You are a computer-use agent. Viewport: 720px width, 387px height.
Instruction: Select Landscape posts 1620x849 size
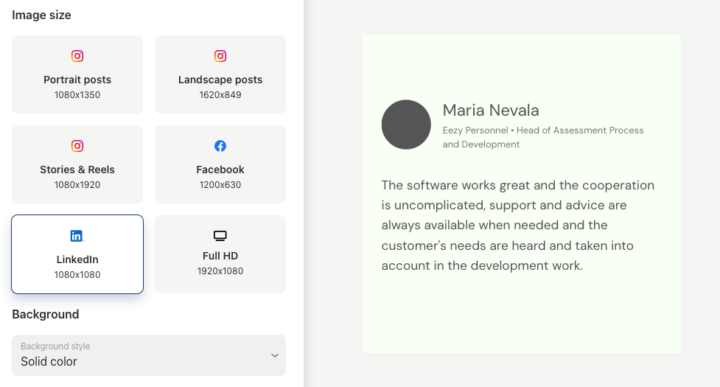coord(220,74)
